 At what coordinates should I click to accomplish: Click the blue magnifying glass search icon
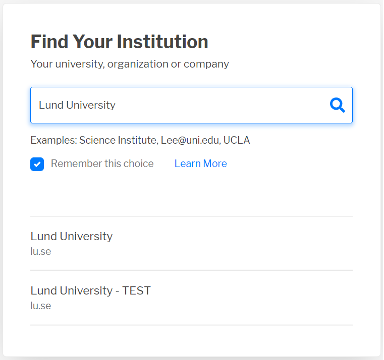tap(337, 105)
